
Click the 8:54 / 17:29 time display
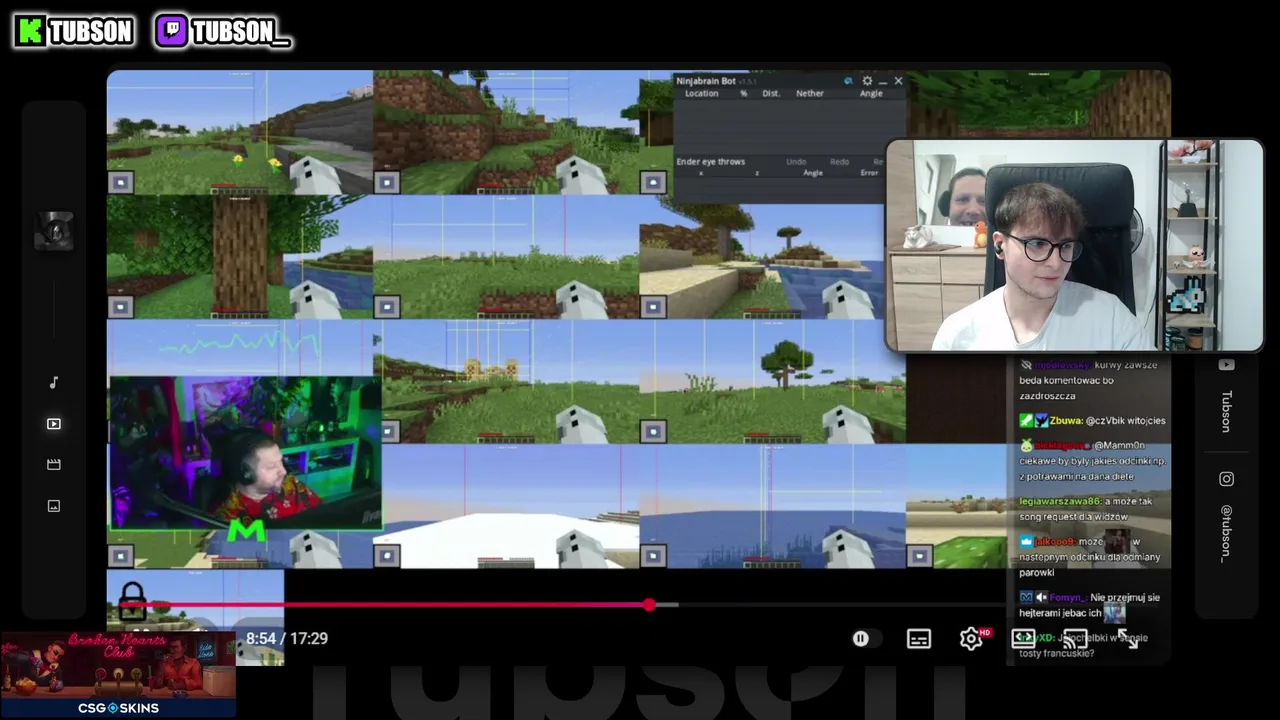click(x=287, y=638)
